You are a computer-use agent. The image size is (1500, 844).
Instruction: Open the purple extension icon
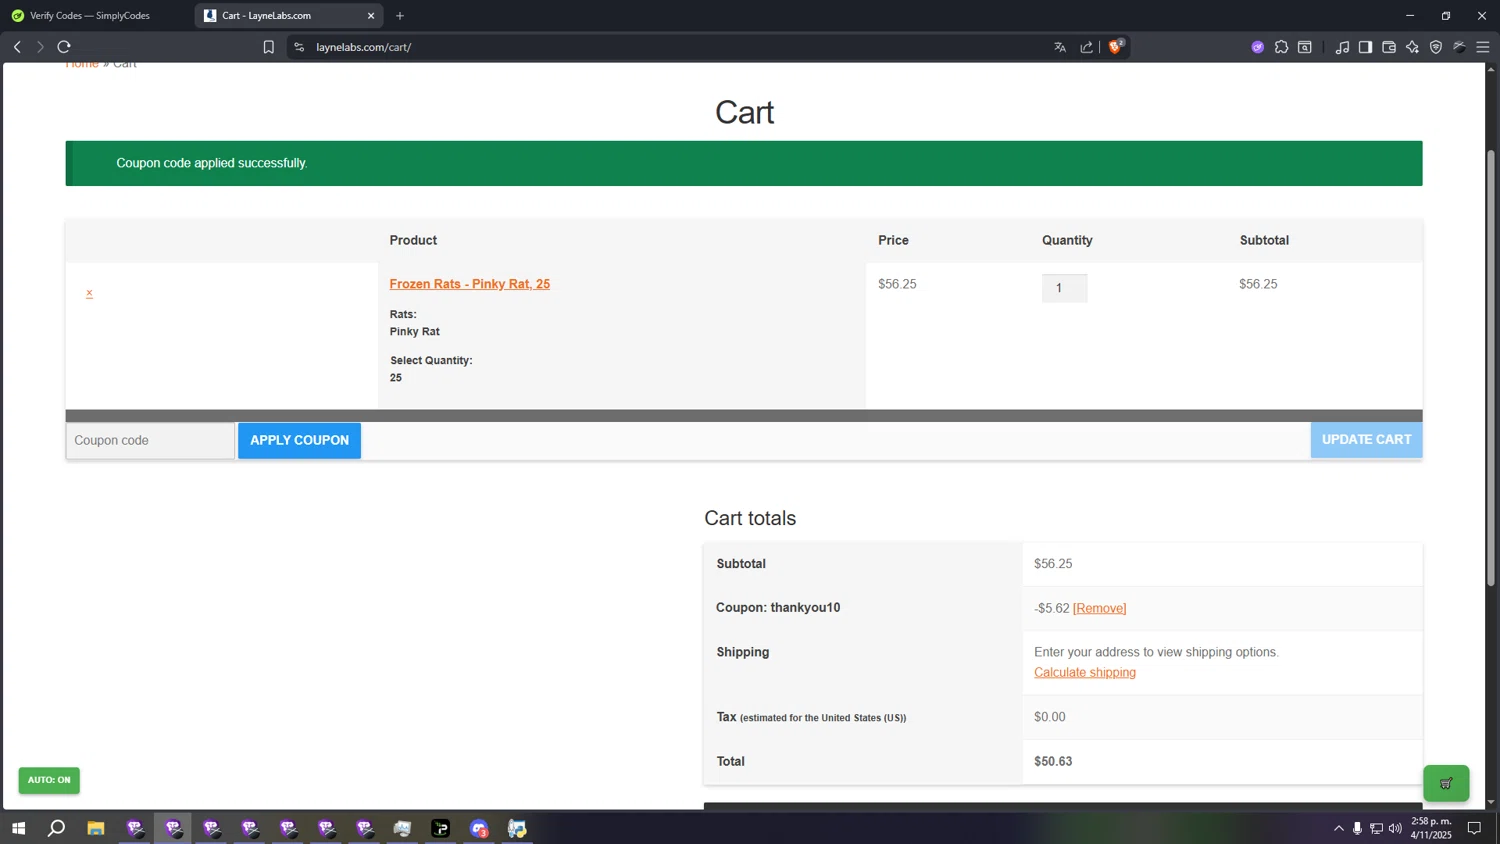click(x=1257, y=47)
